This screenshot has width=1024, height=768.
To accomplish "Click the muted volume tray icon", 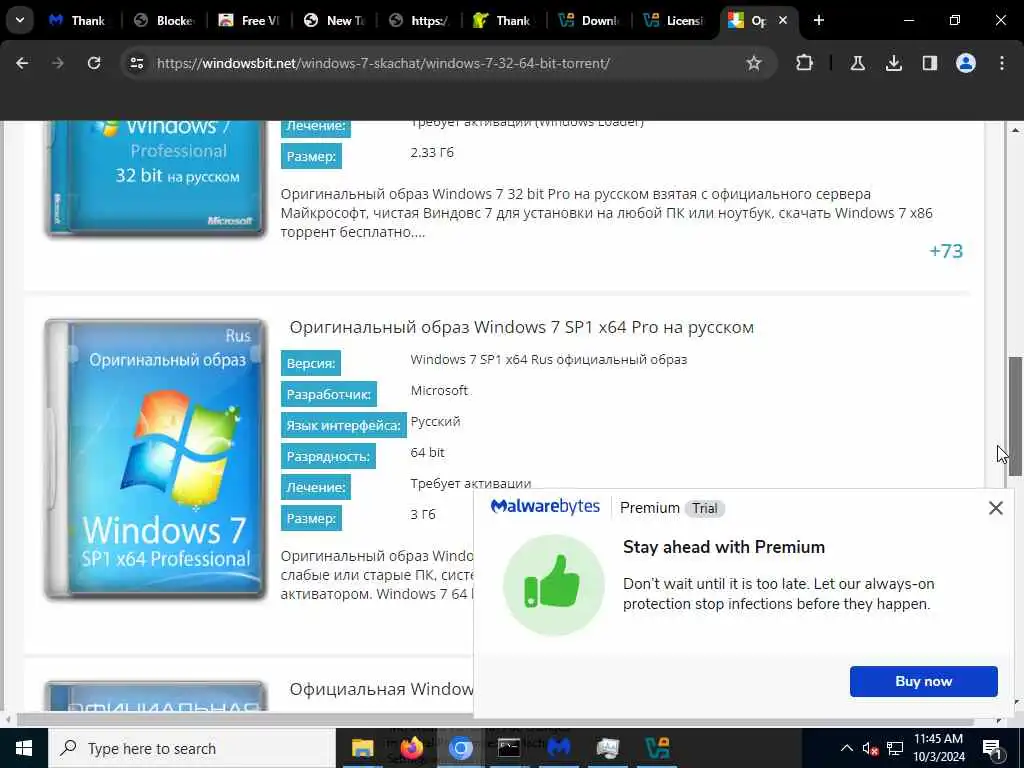I will tap(870, 748).
